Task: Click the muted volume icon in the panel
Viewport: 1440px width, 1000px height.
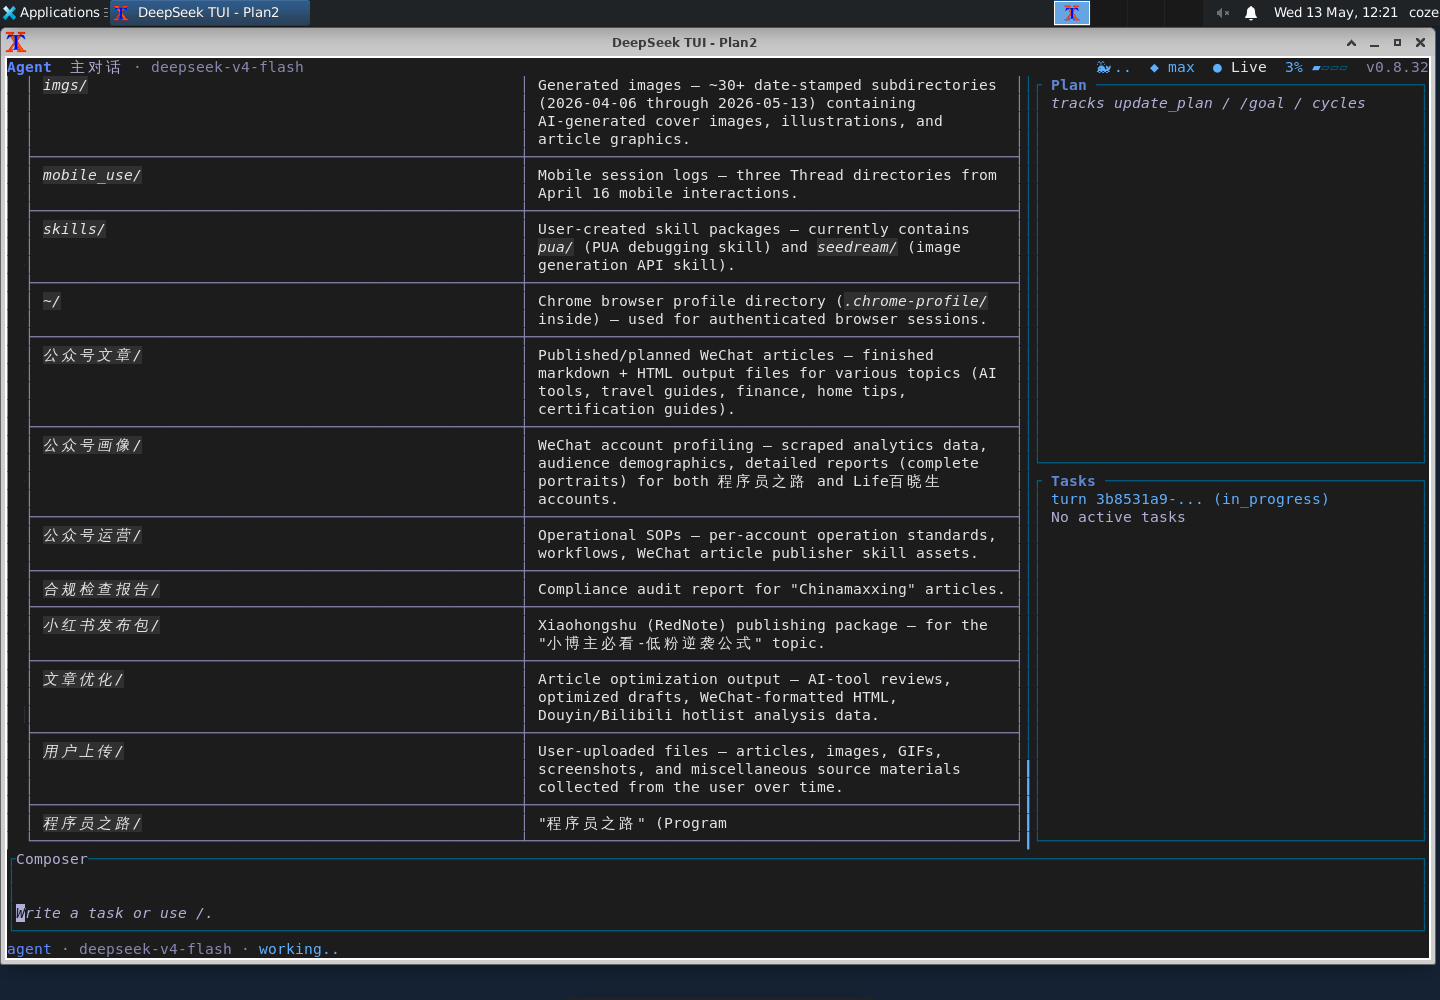Action: coord(1222,13)
